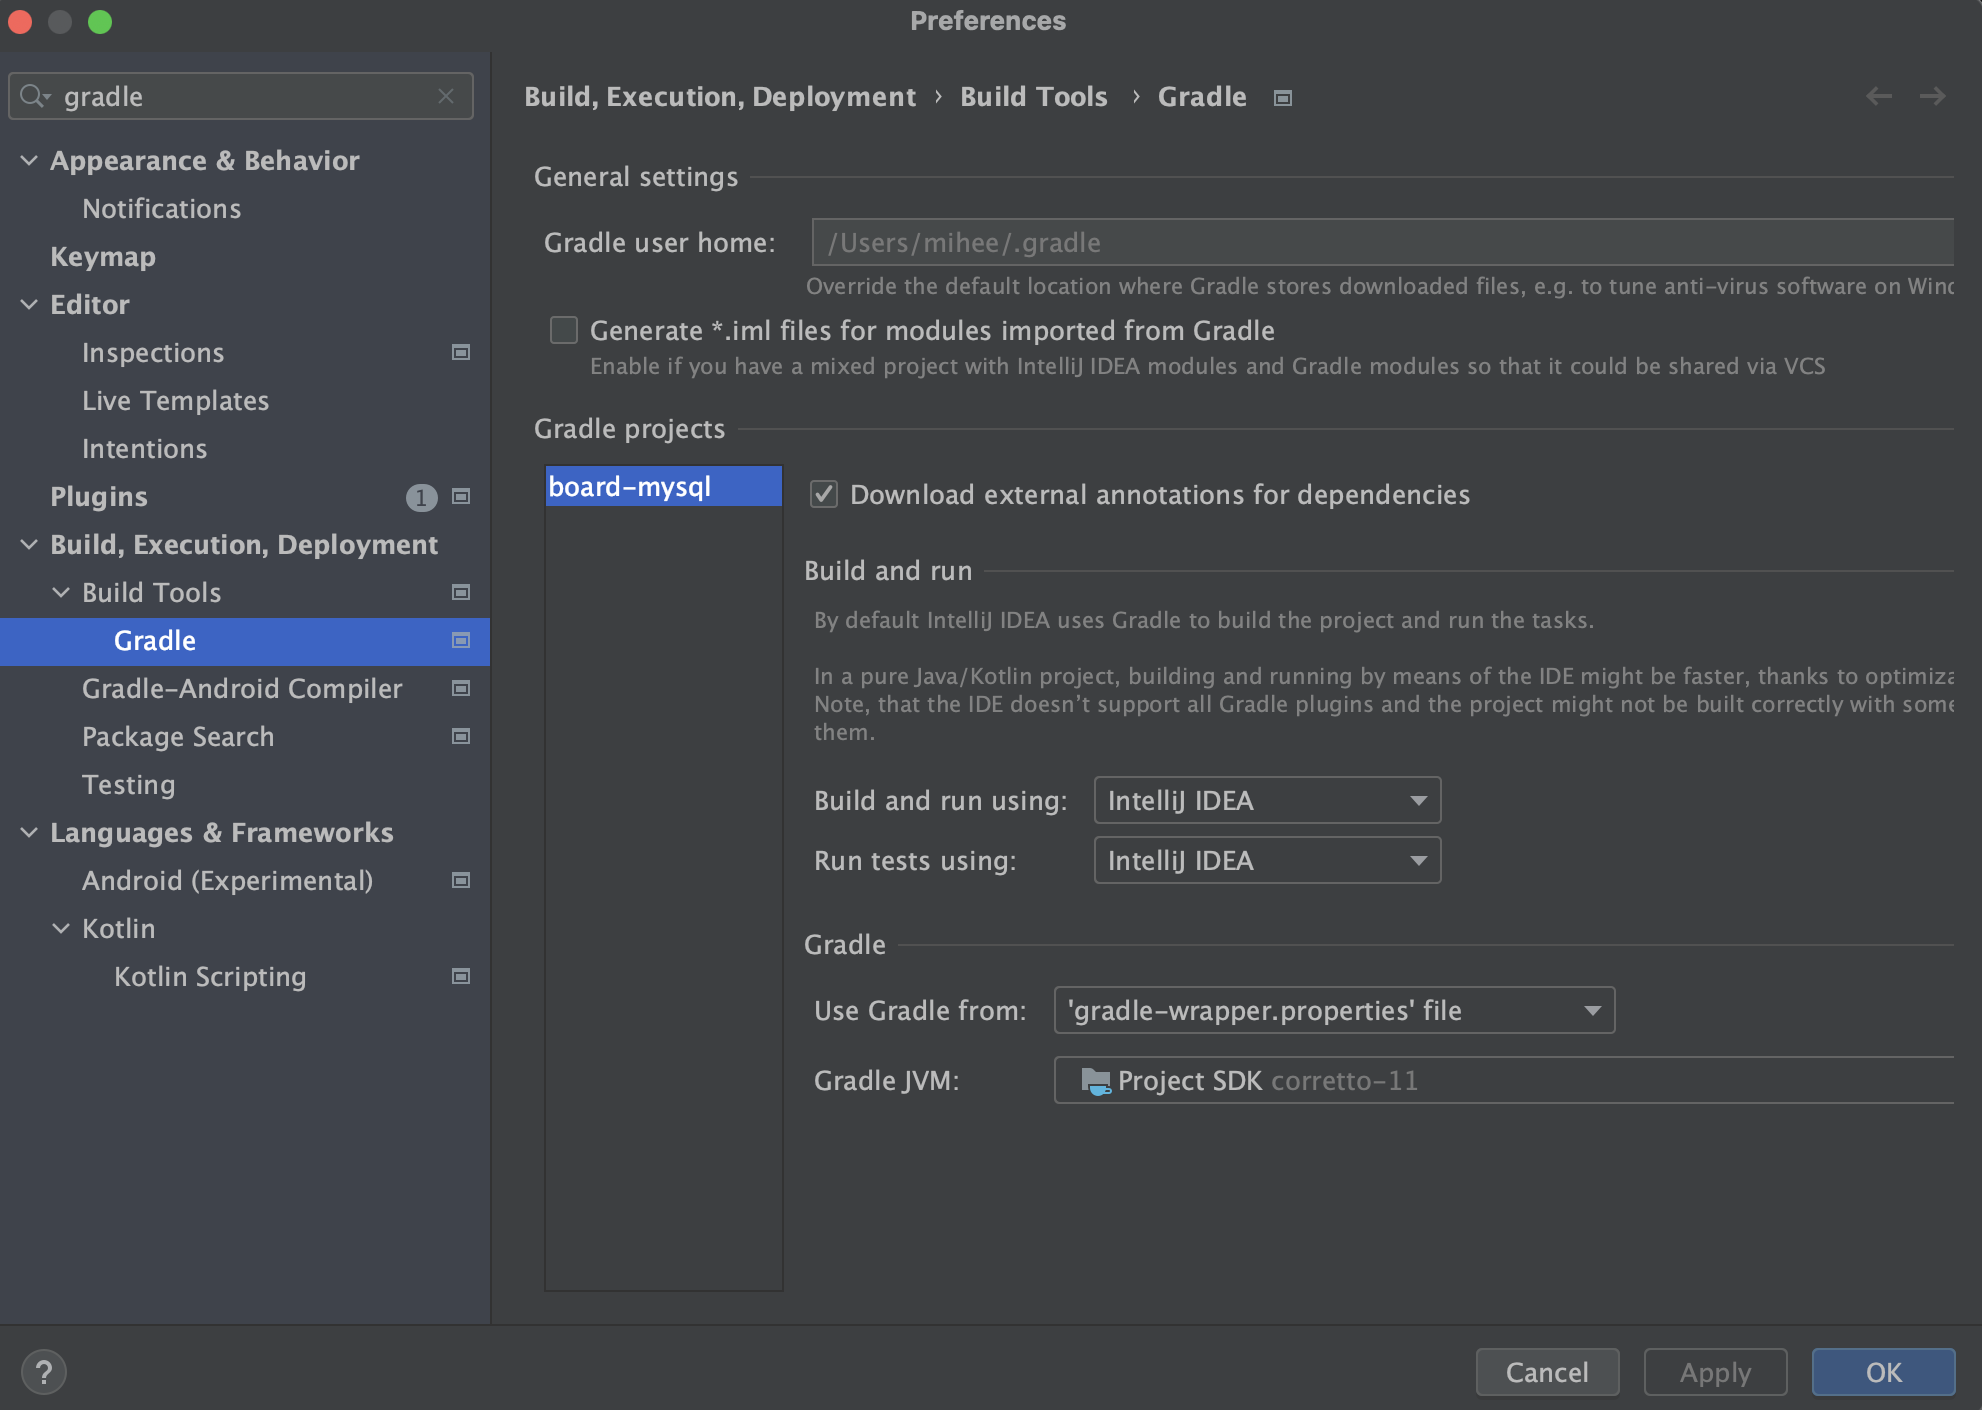Open Use Gradle from dropdown
Screen dimensions: 1982x1410
click(x=1334, y=1010)
